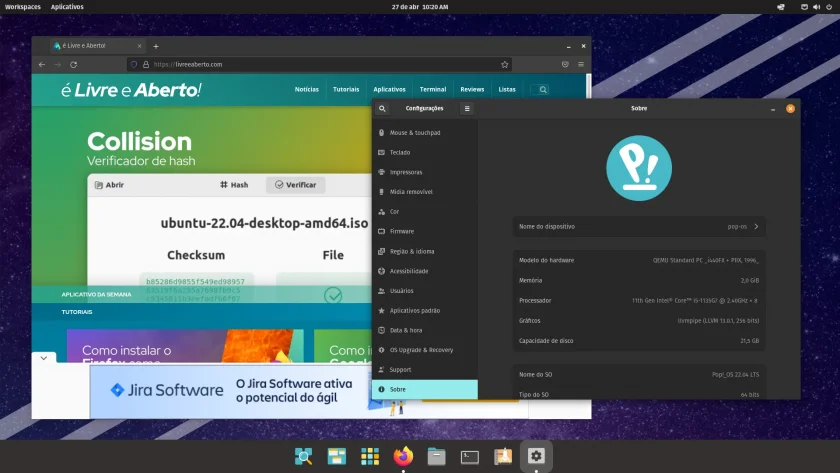Open Pocket save icon in Firefox toolbar
The image size is (840, 473).
[x=565, y=64]
